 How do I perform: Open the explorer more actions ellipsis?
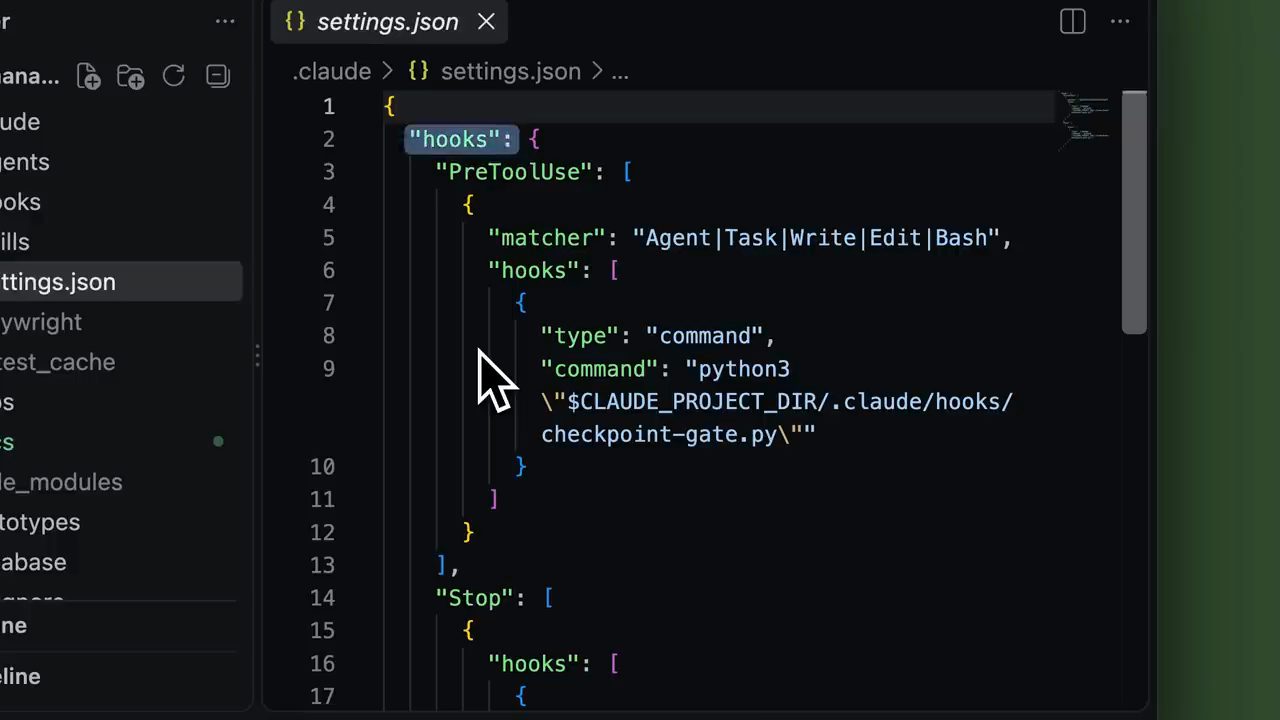click(x=225, y=21)
